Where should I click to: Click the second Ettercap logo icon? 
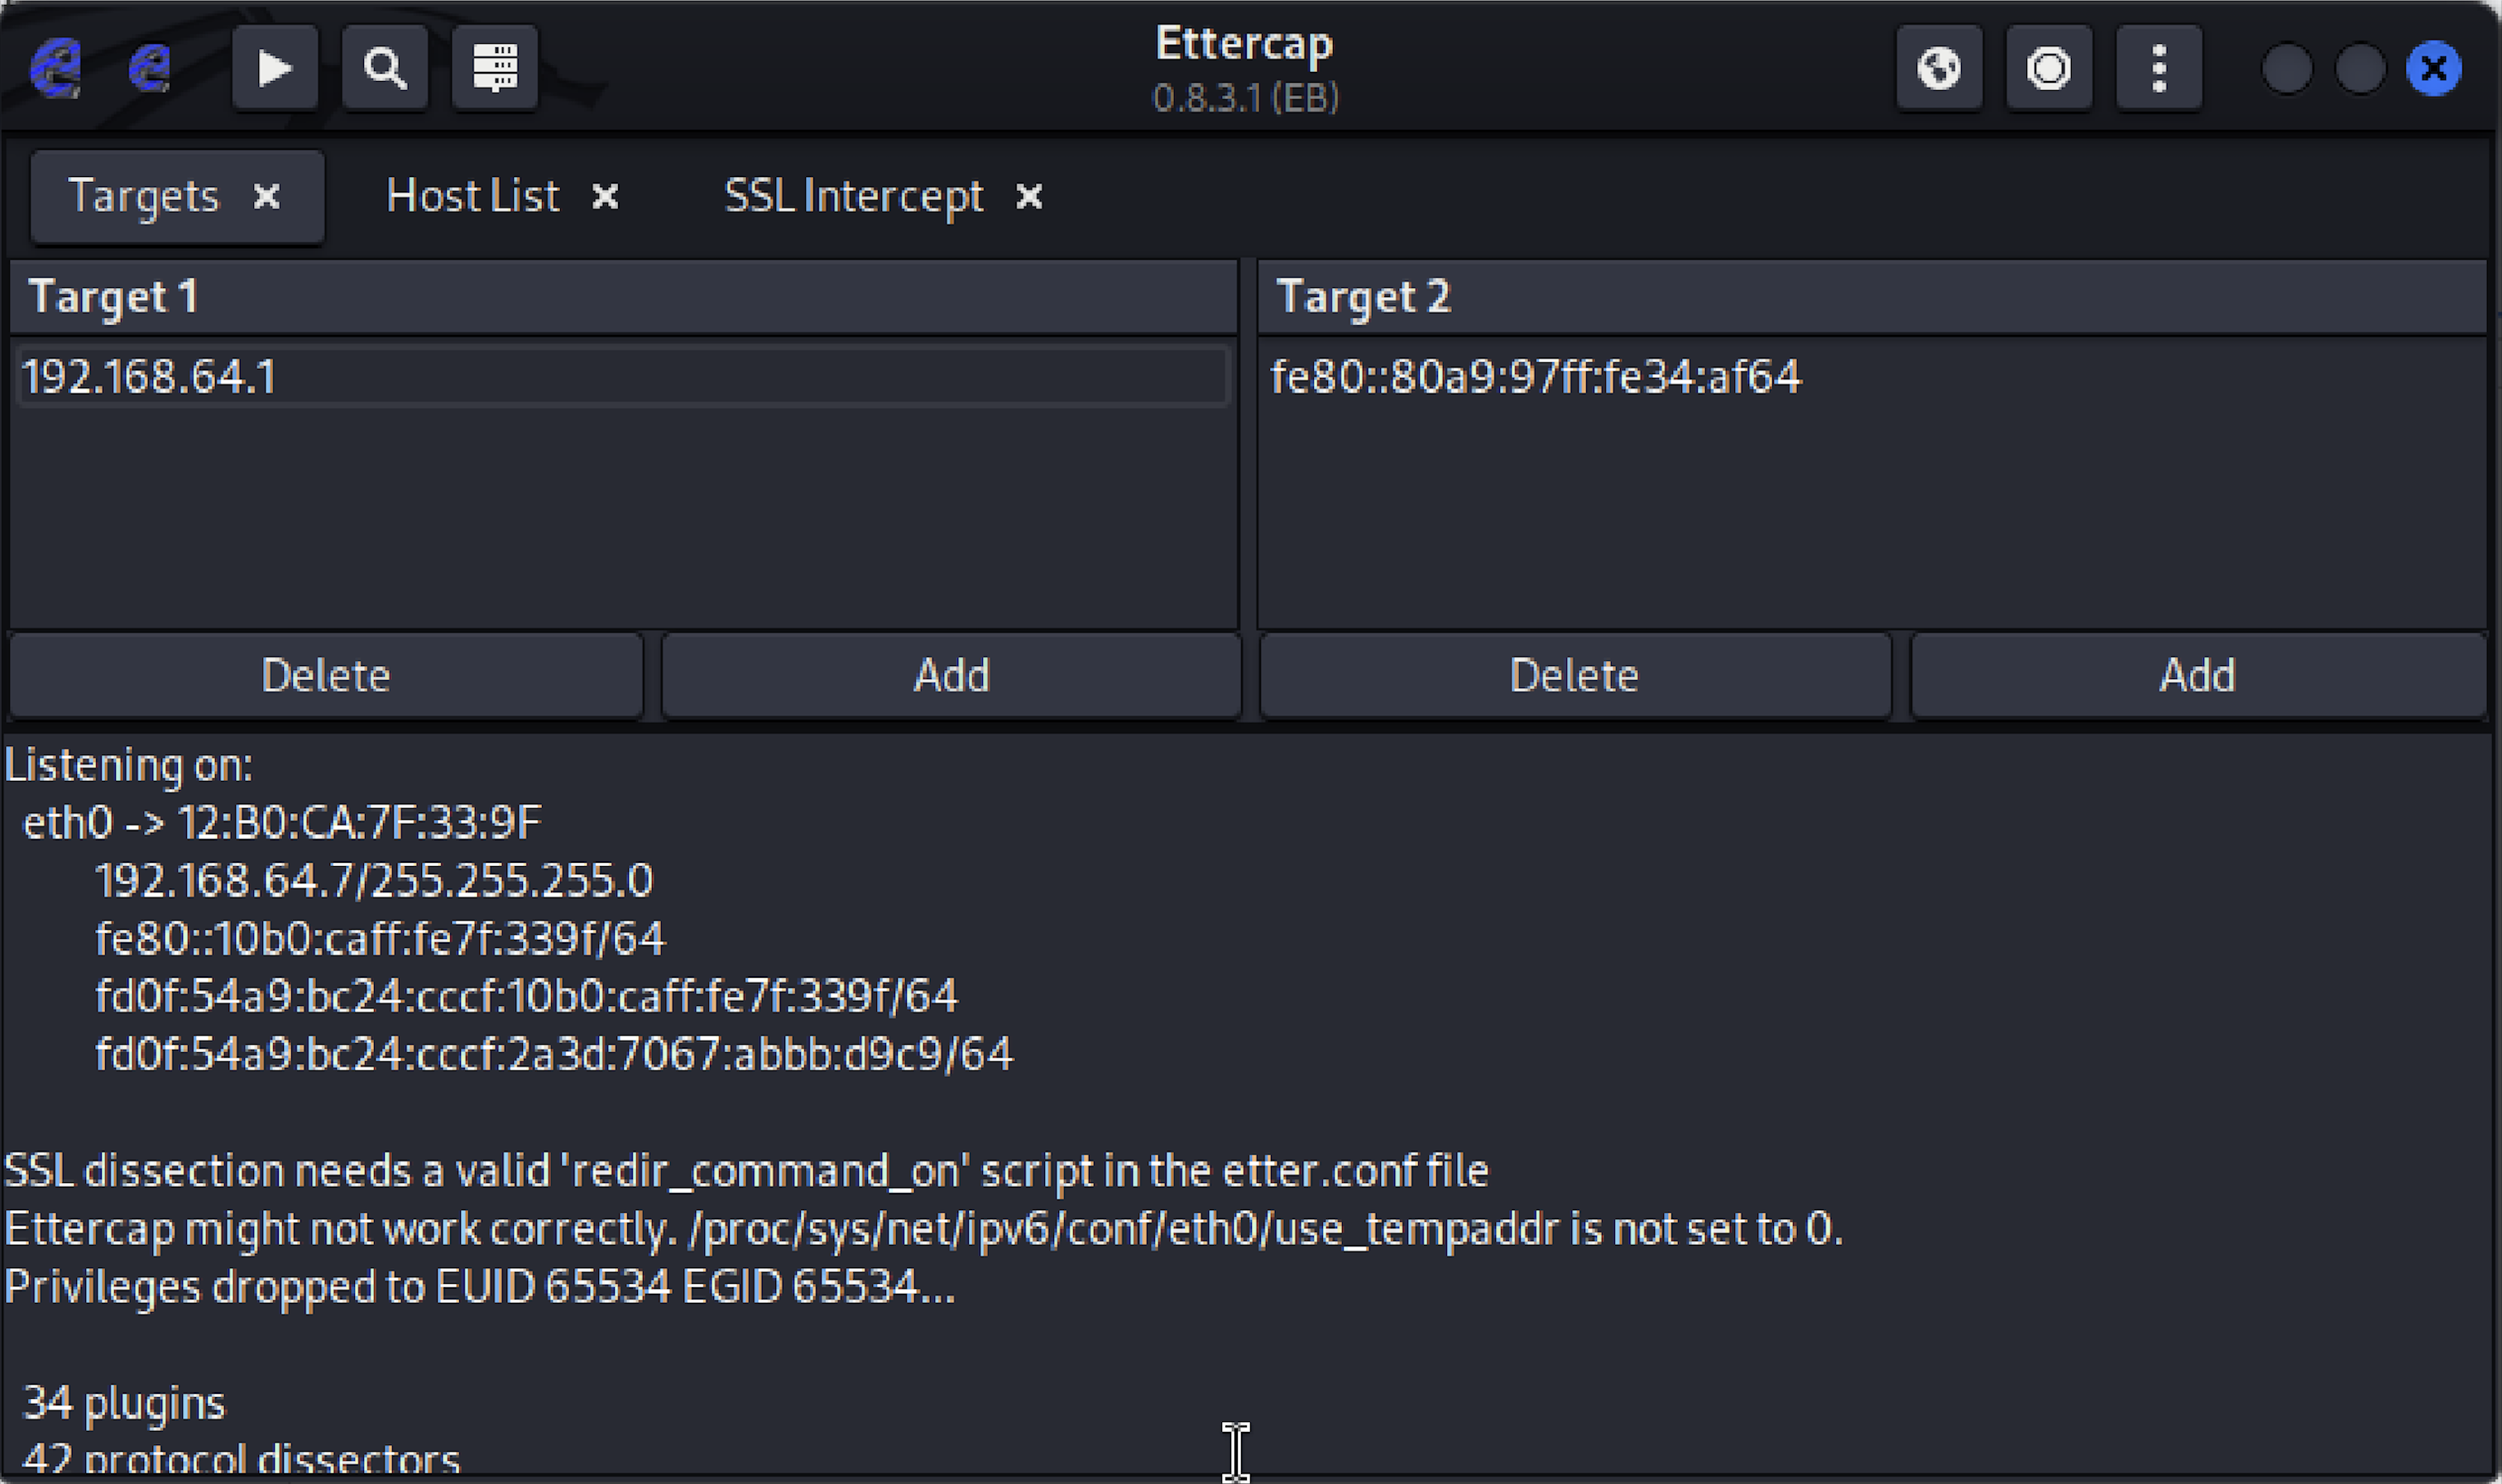tap(150, 68)
